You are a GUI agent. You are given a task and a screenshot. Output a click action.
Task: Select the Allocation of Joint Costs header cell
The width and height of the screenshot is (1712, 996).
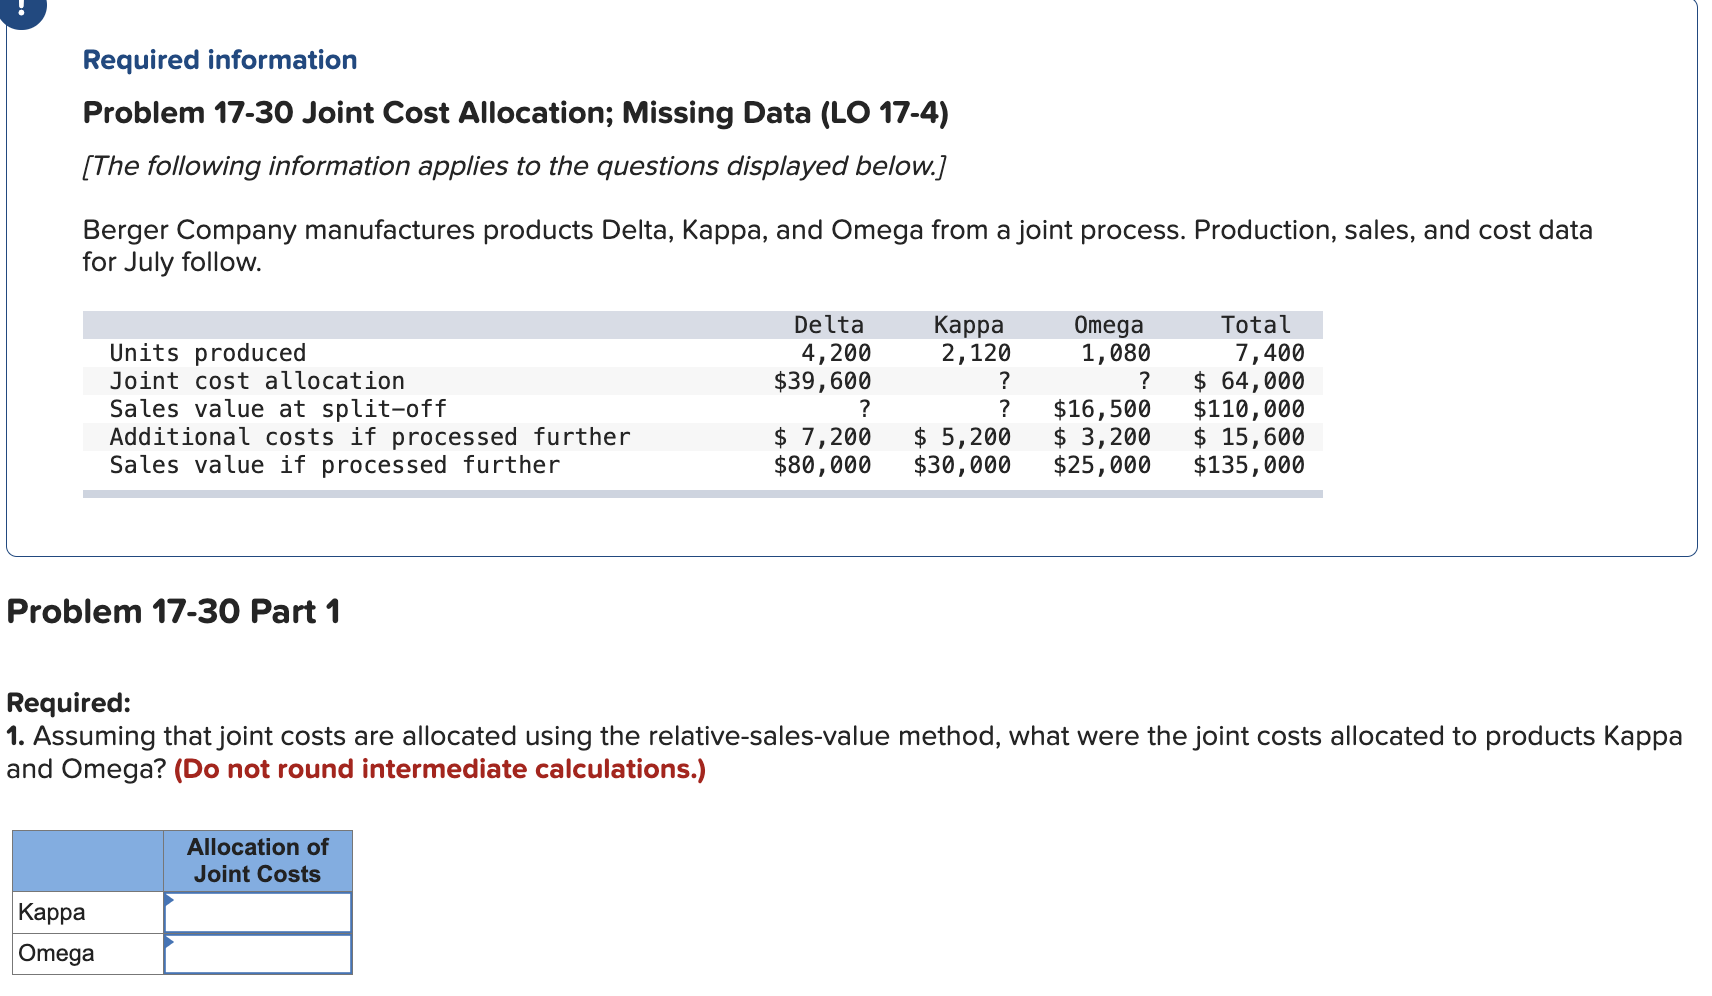(x=257, y=859)
